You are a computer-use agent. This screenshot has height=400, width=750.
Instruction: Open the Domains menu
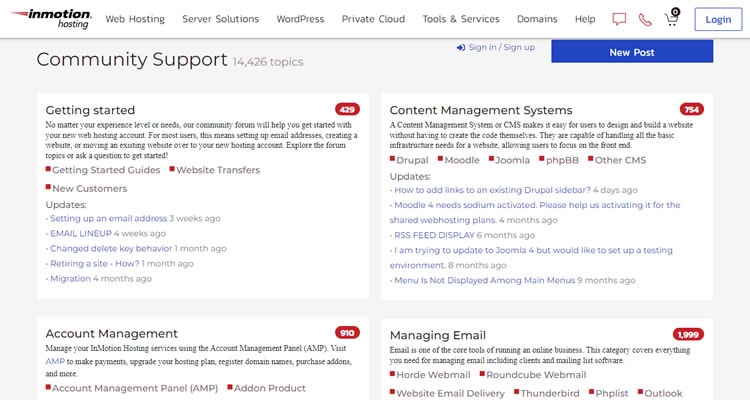click(537, 19)
